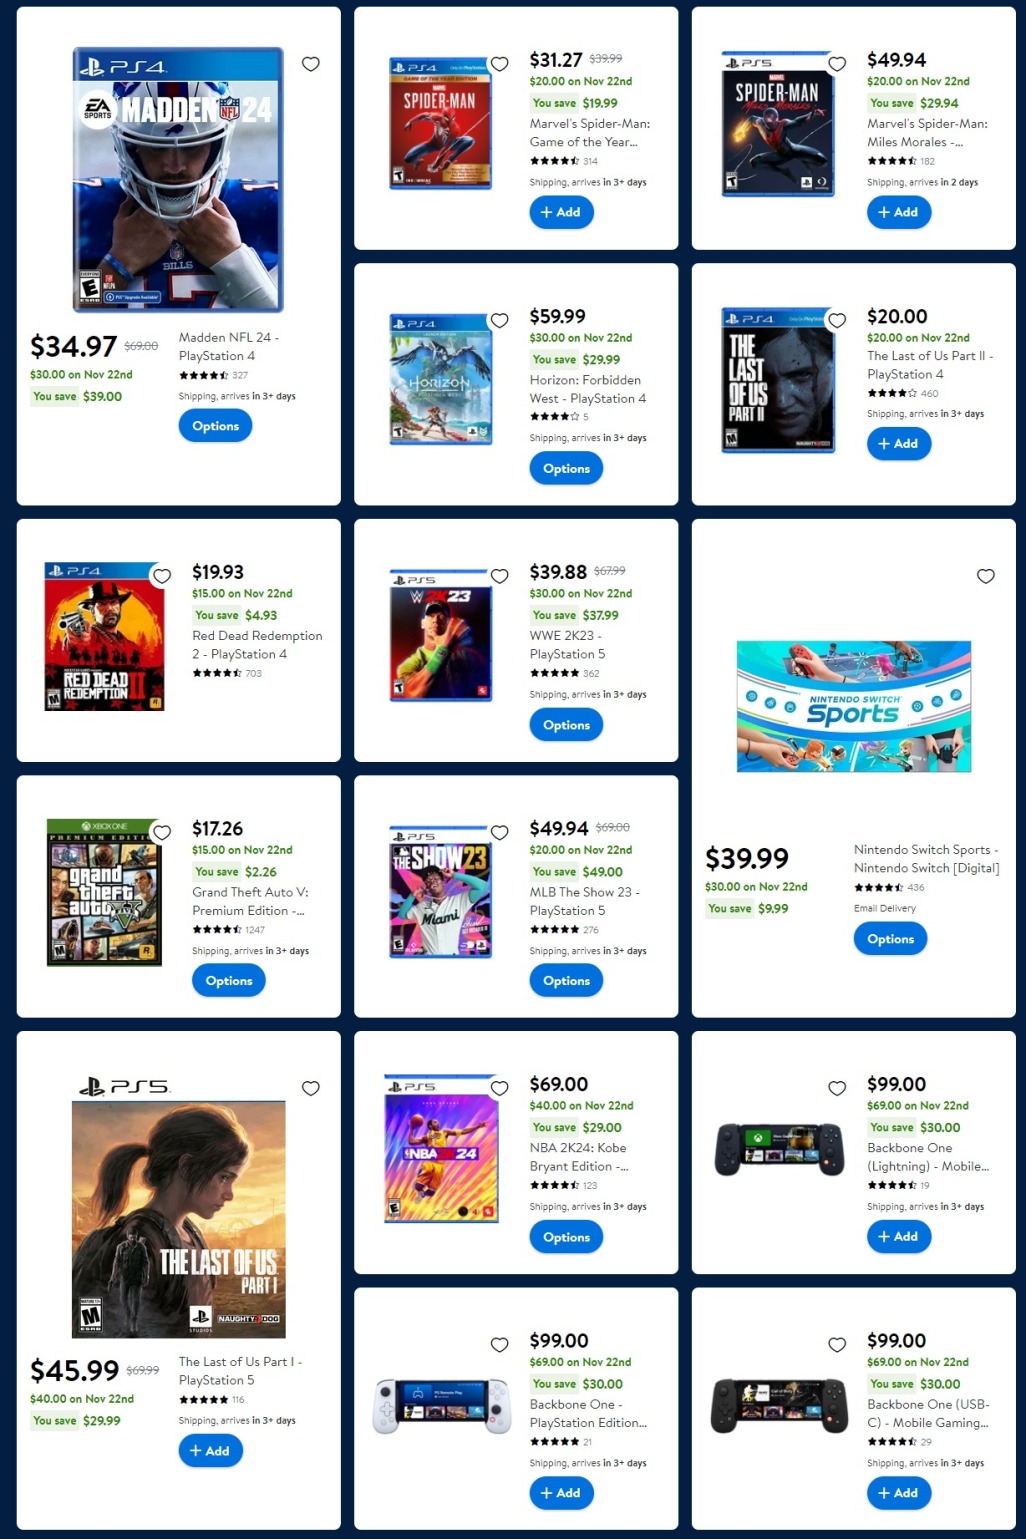
Task: Toggle heart for WWE 2K23
Action: click(x=499, y=576)
